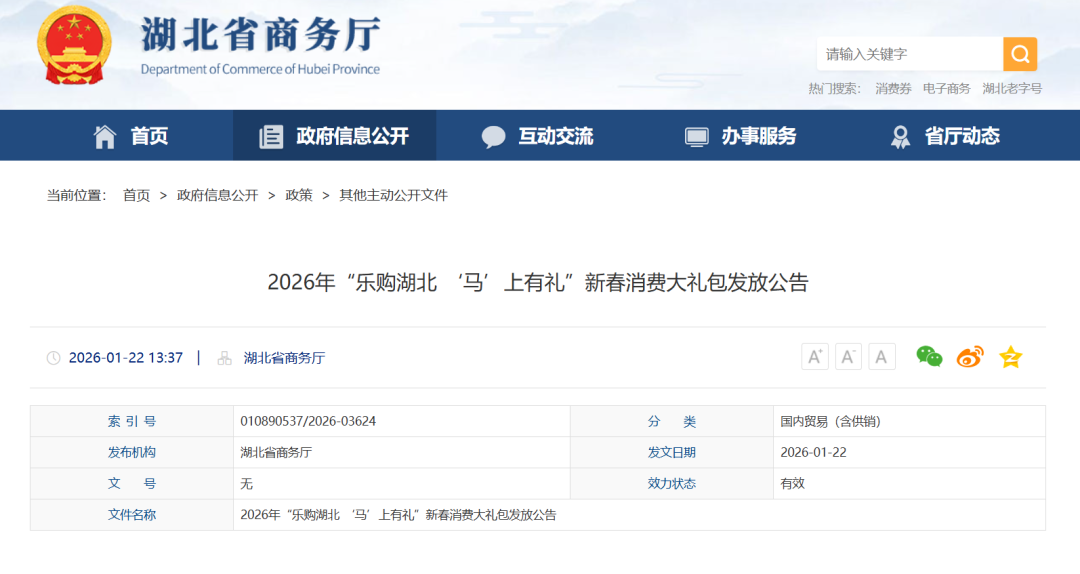
Task: Click hot search term 电子商务
Action: 946,89
